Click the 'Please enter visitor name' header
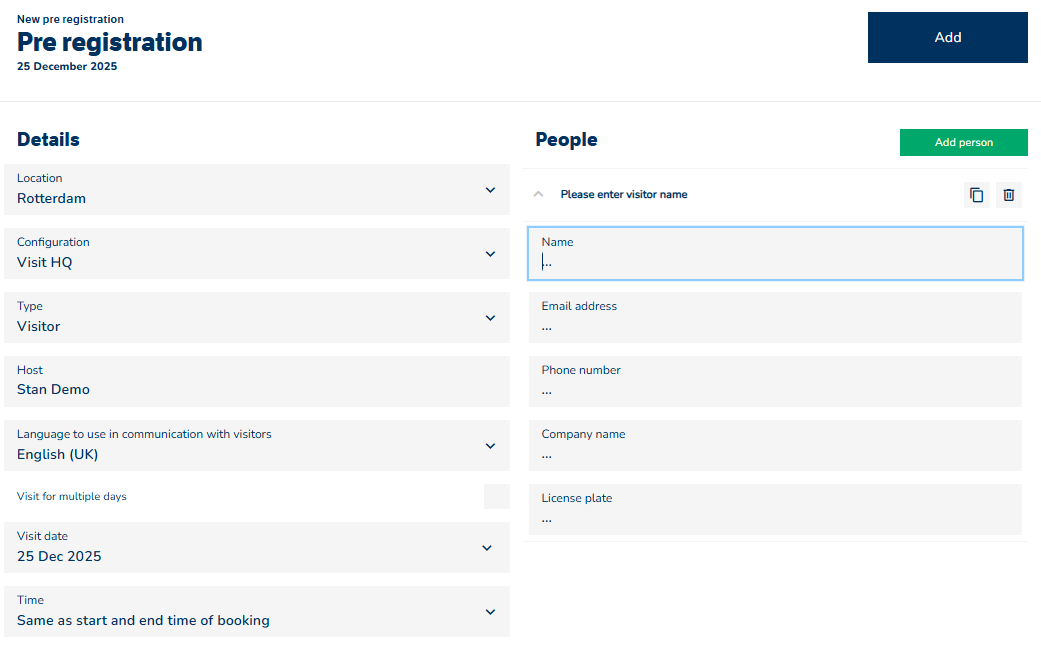Viewport: 1041px width, 646px height. click(x=624, y=195)
